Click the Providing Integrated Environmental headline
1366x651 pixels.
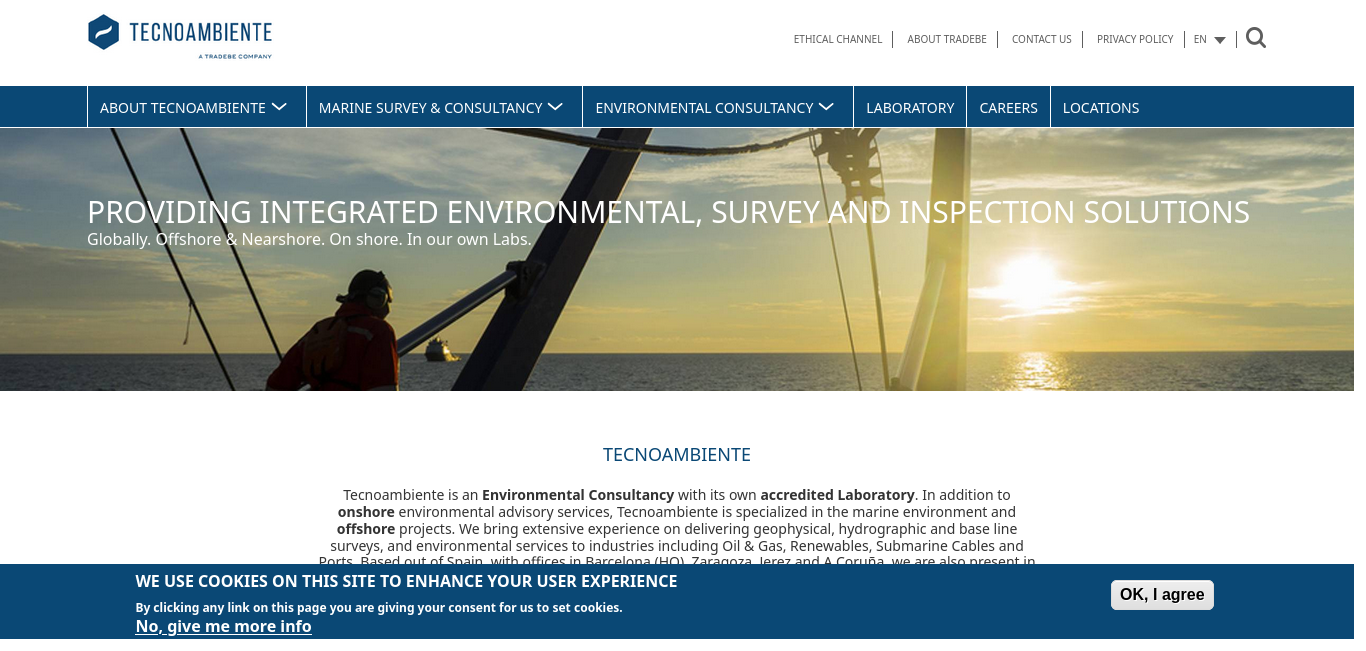pyautogui.click(x=668, y=212)
